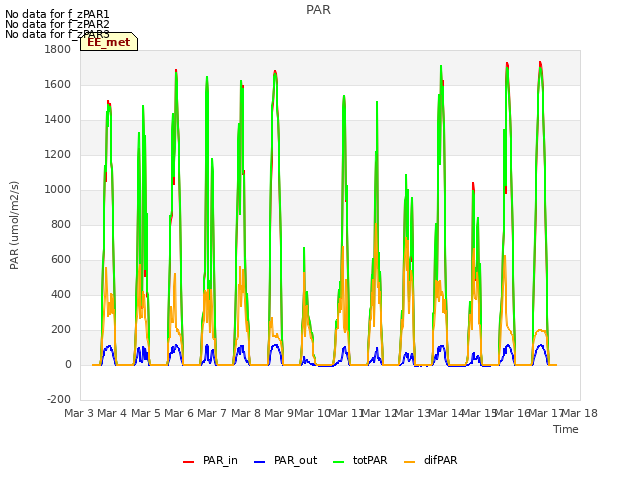
Task: Click the PAR_in red legend swatch
Action: click(x=188, y=462)
